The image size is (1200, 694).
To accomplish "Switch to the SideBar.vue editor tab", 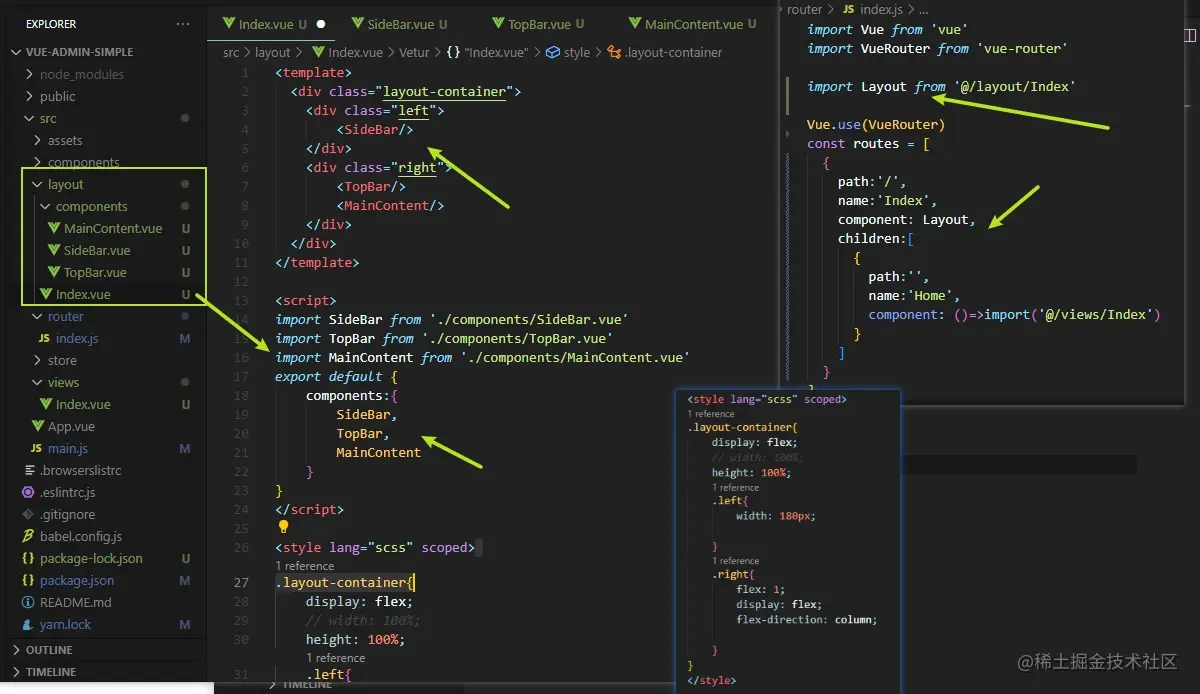I will (x=400, y=24).
